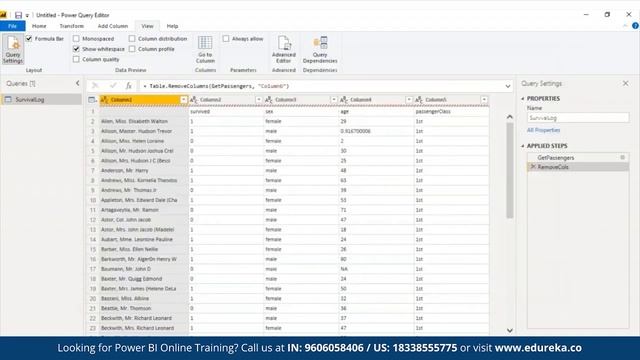Confirm formula with the checkmark icon

pos(113,86)
